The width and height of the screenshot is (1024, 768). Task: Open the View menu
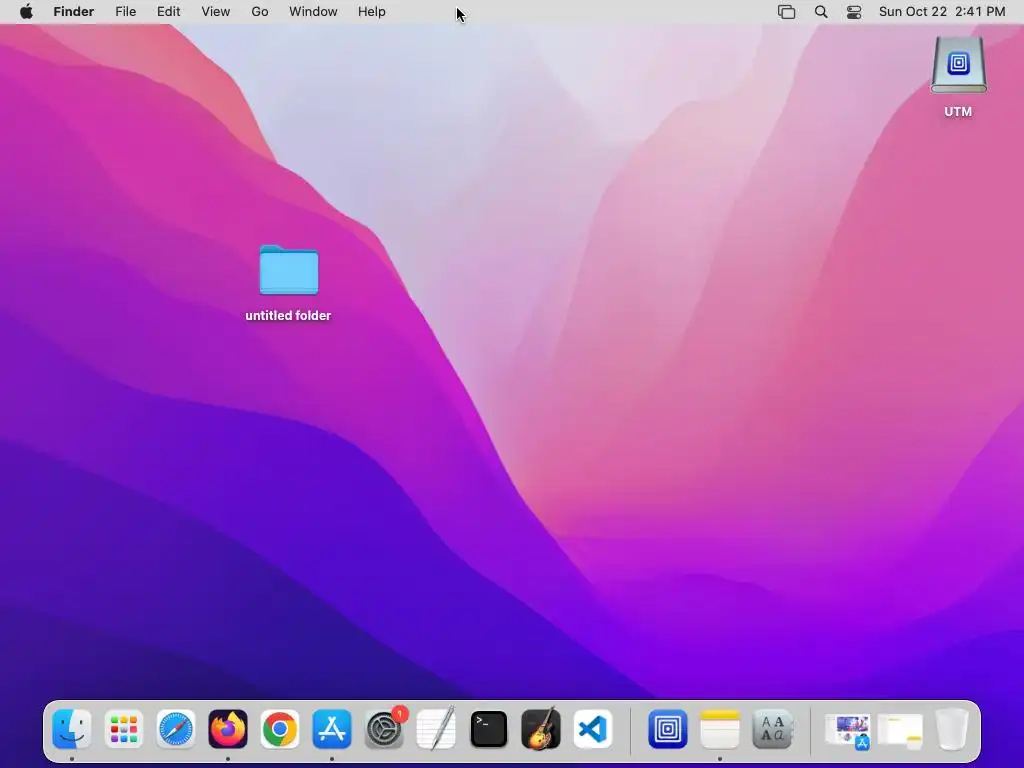pos(216,12)
